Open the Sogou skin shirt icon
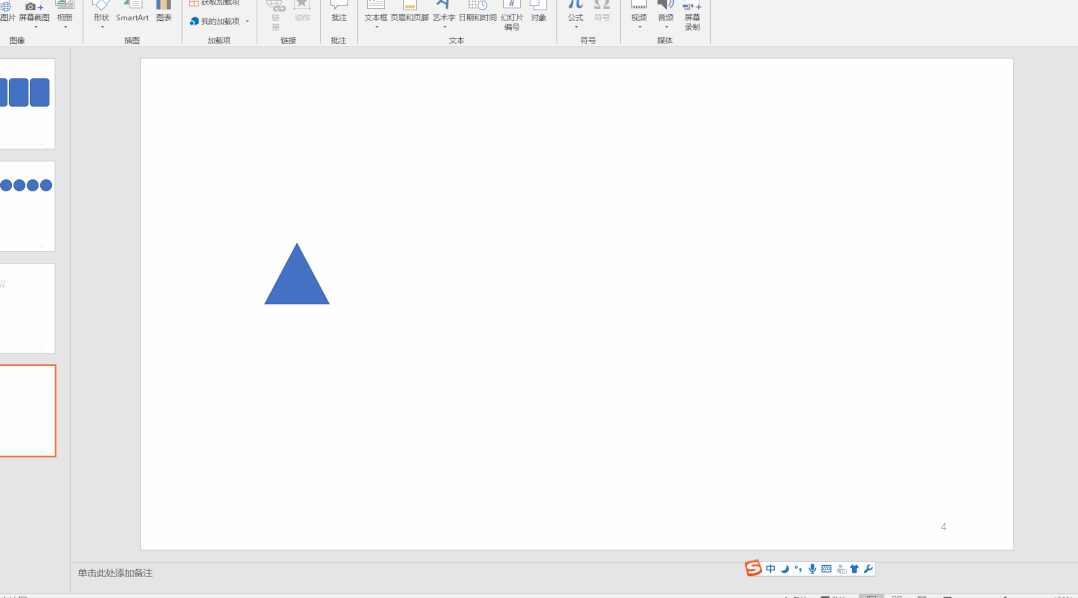This screenshot has height=598, width=1078. coord(855,568)
